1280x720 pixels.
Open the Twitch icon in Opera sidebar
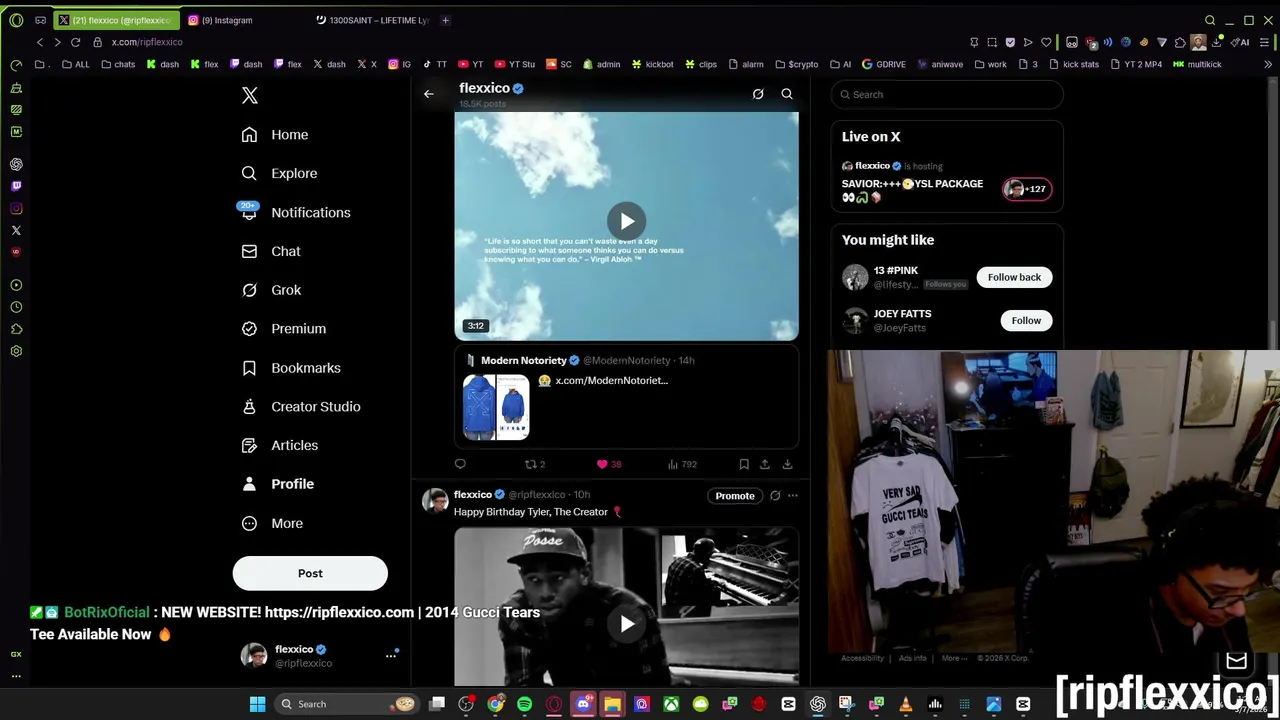pos(16,186)
